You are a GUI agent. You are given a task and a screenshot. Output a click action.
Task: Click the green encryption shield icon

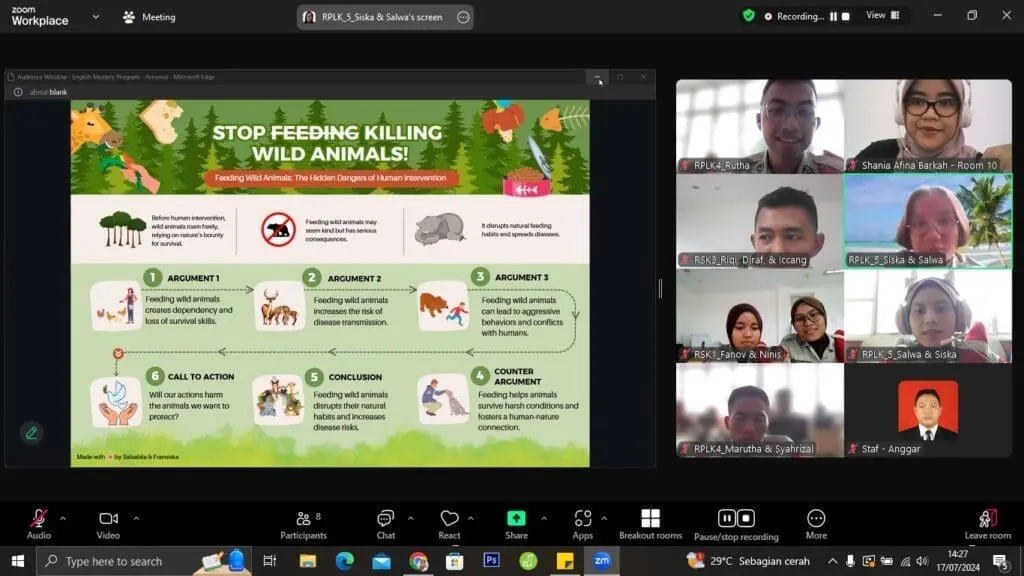tap(748, 16)
